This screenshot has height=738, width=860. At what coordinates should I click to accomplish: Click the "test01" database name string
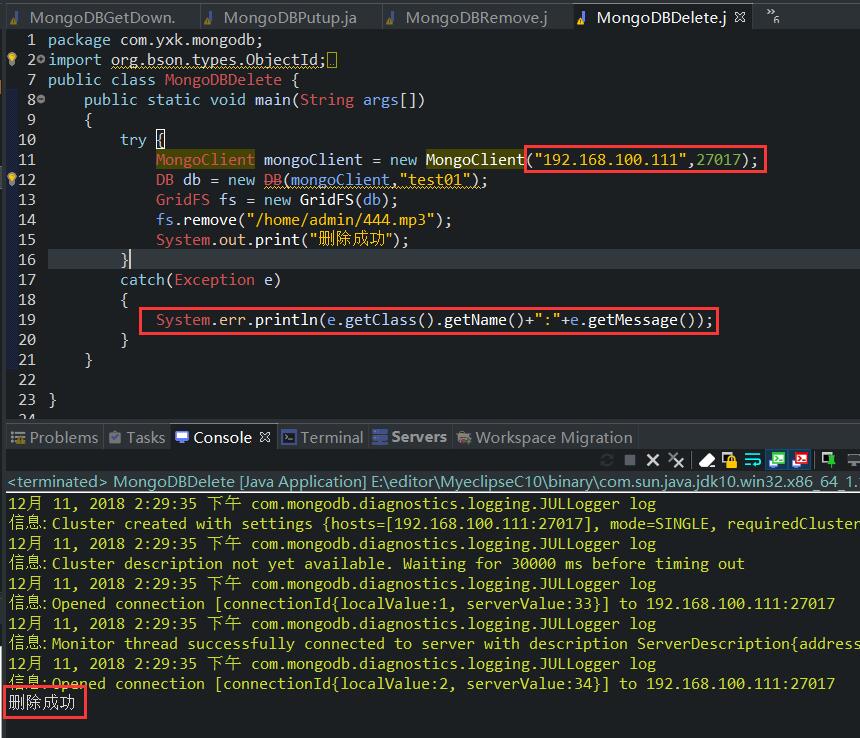click(x=434, y=179)
